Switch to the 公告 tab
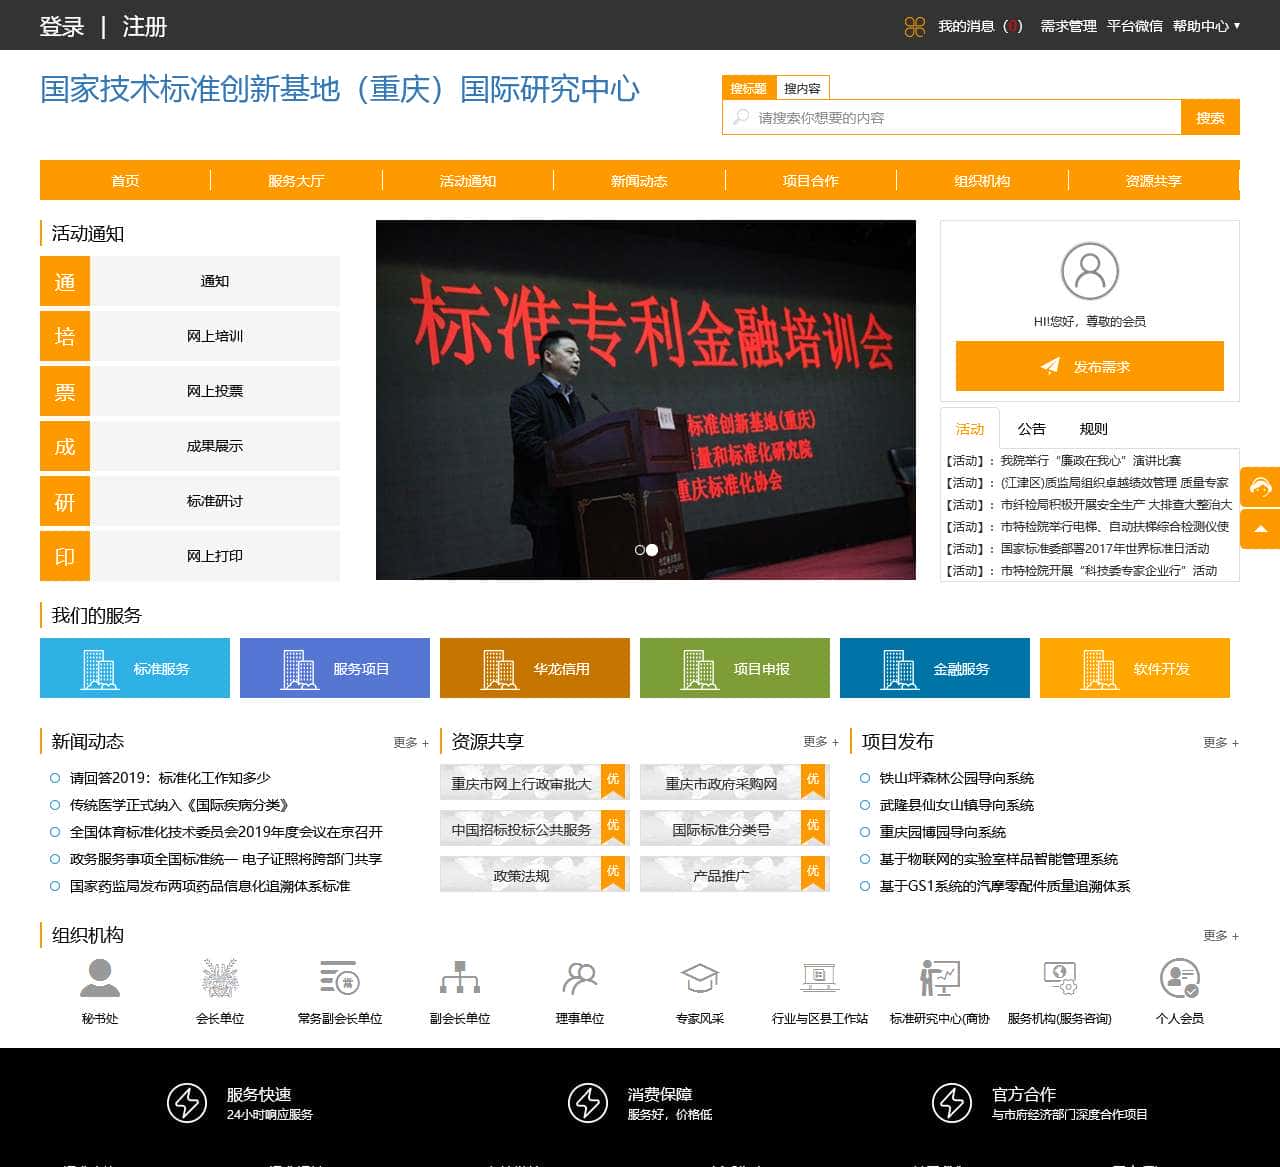Screen dimensions: 1280x1167 coord(1031,429)
